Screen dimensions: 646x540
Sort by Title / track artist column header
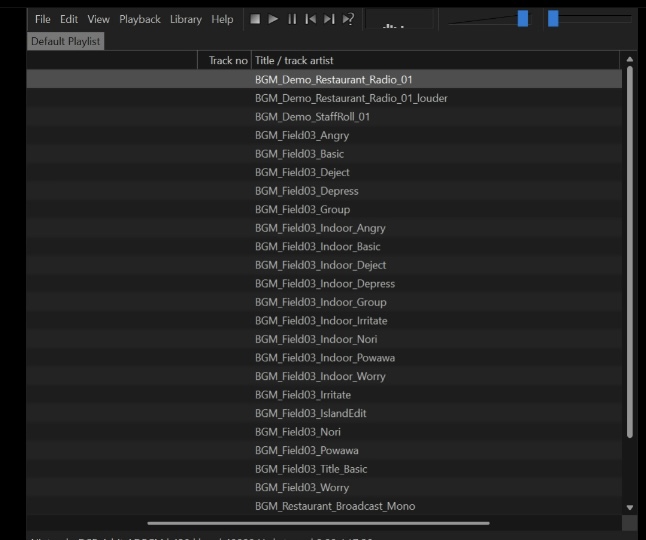coord(435,61)
